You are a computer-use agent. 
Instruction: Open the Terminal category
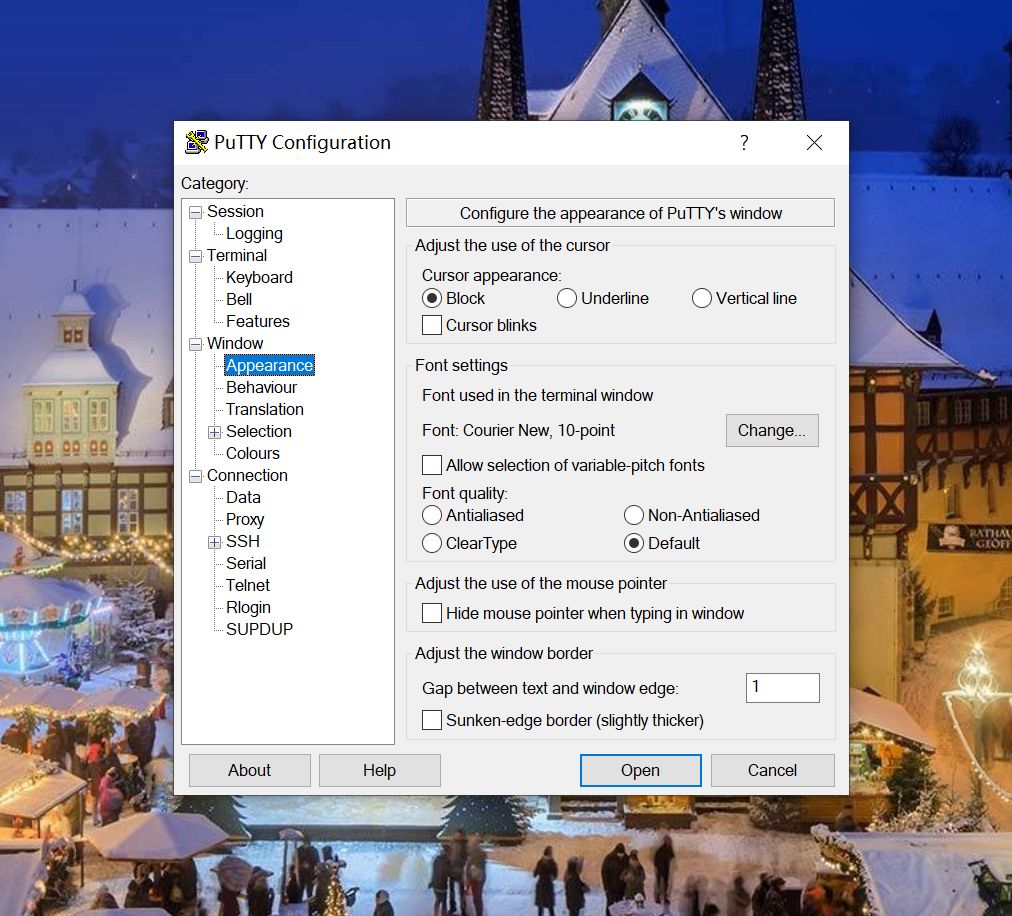pyautogui.click(x=237, y=256)
